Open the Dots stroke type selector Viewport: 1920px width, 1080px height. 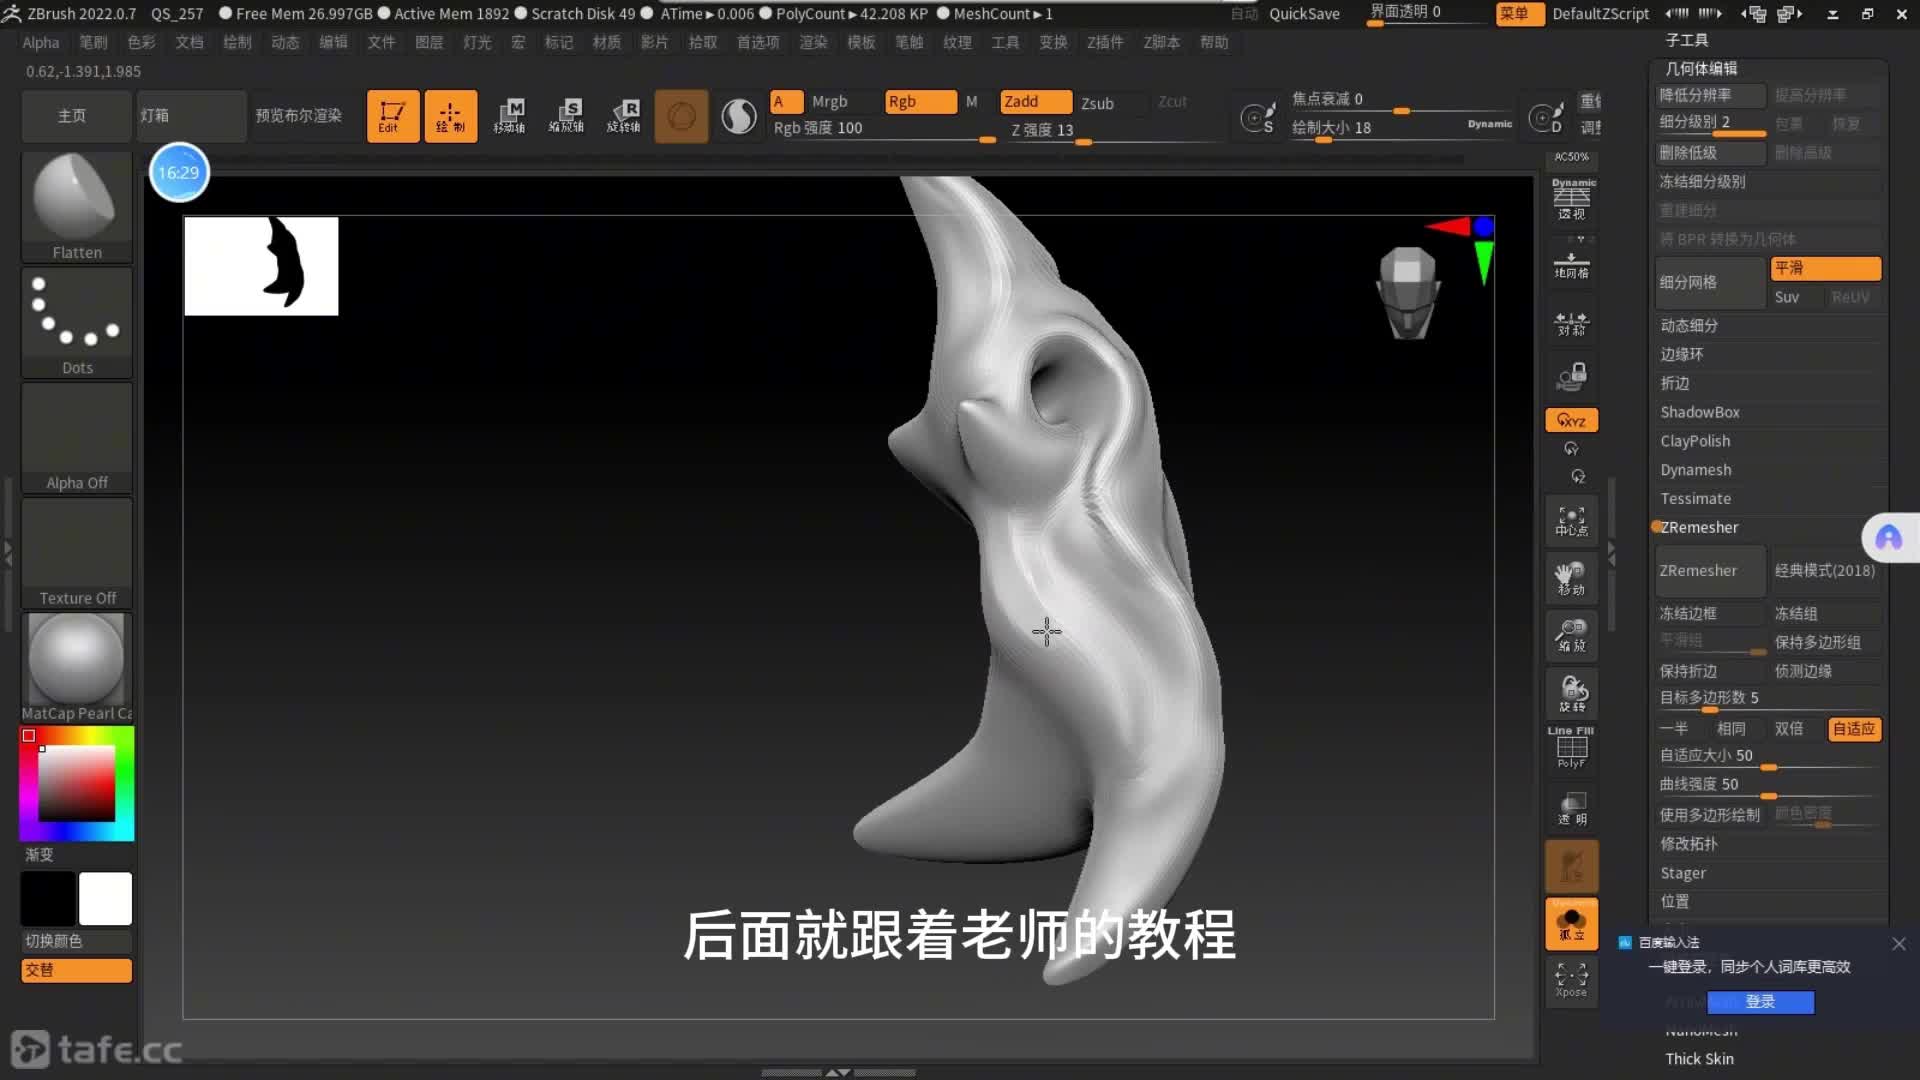(76, 321)
